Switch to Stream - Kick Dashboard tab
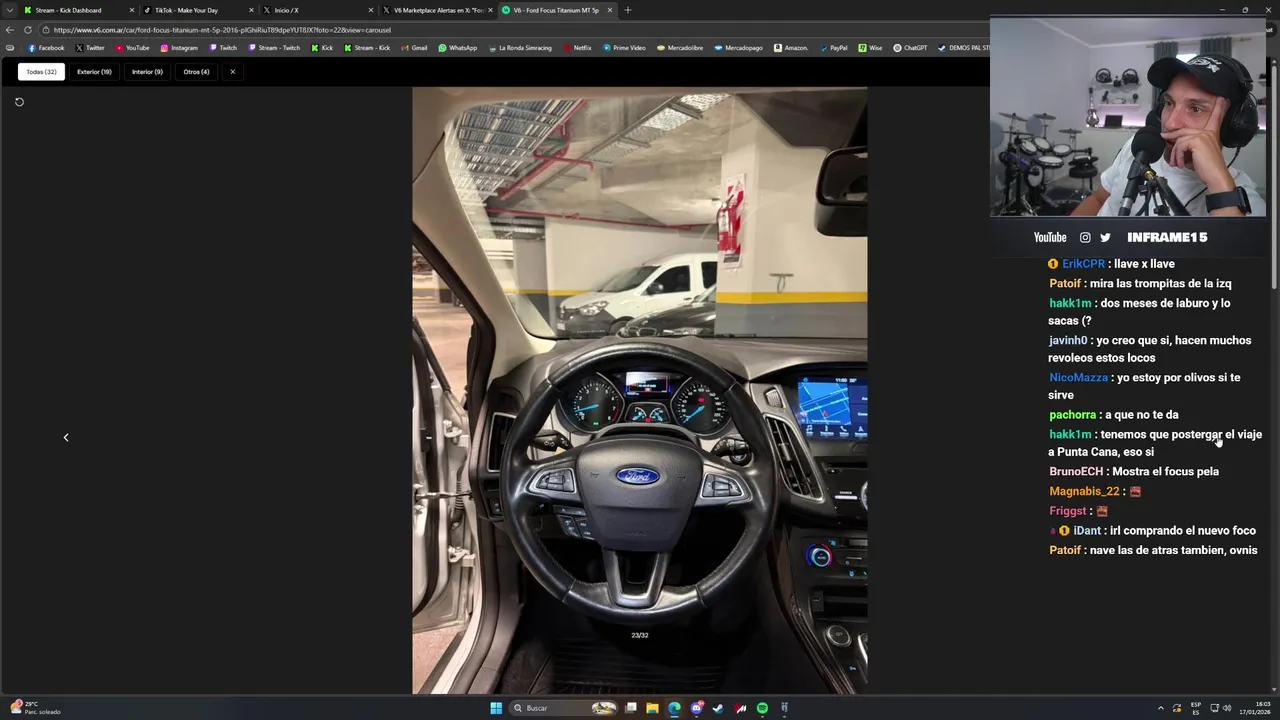The width and height of the screenshot is (1280, 720). [78, 10]
